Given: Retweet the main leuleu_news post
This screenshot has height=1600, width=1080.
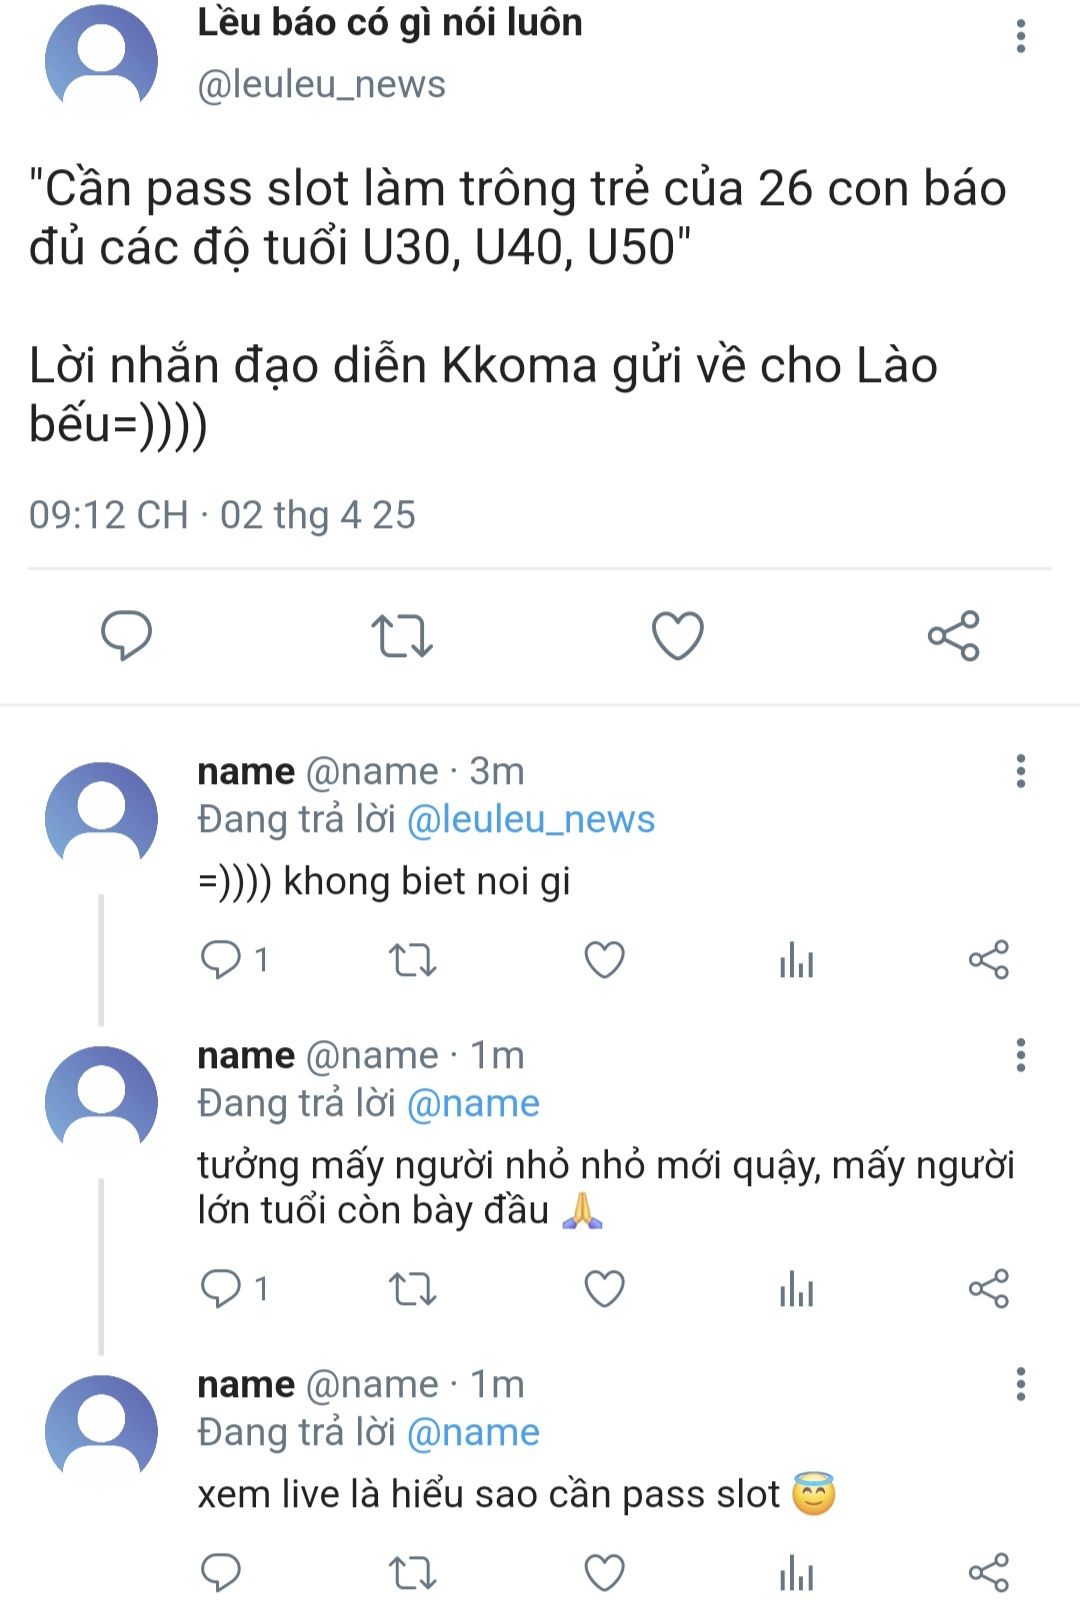Looking at the screenshot, I should 402,635.
